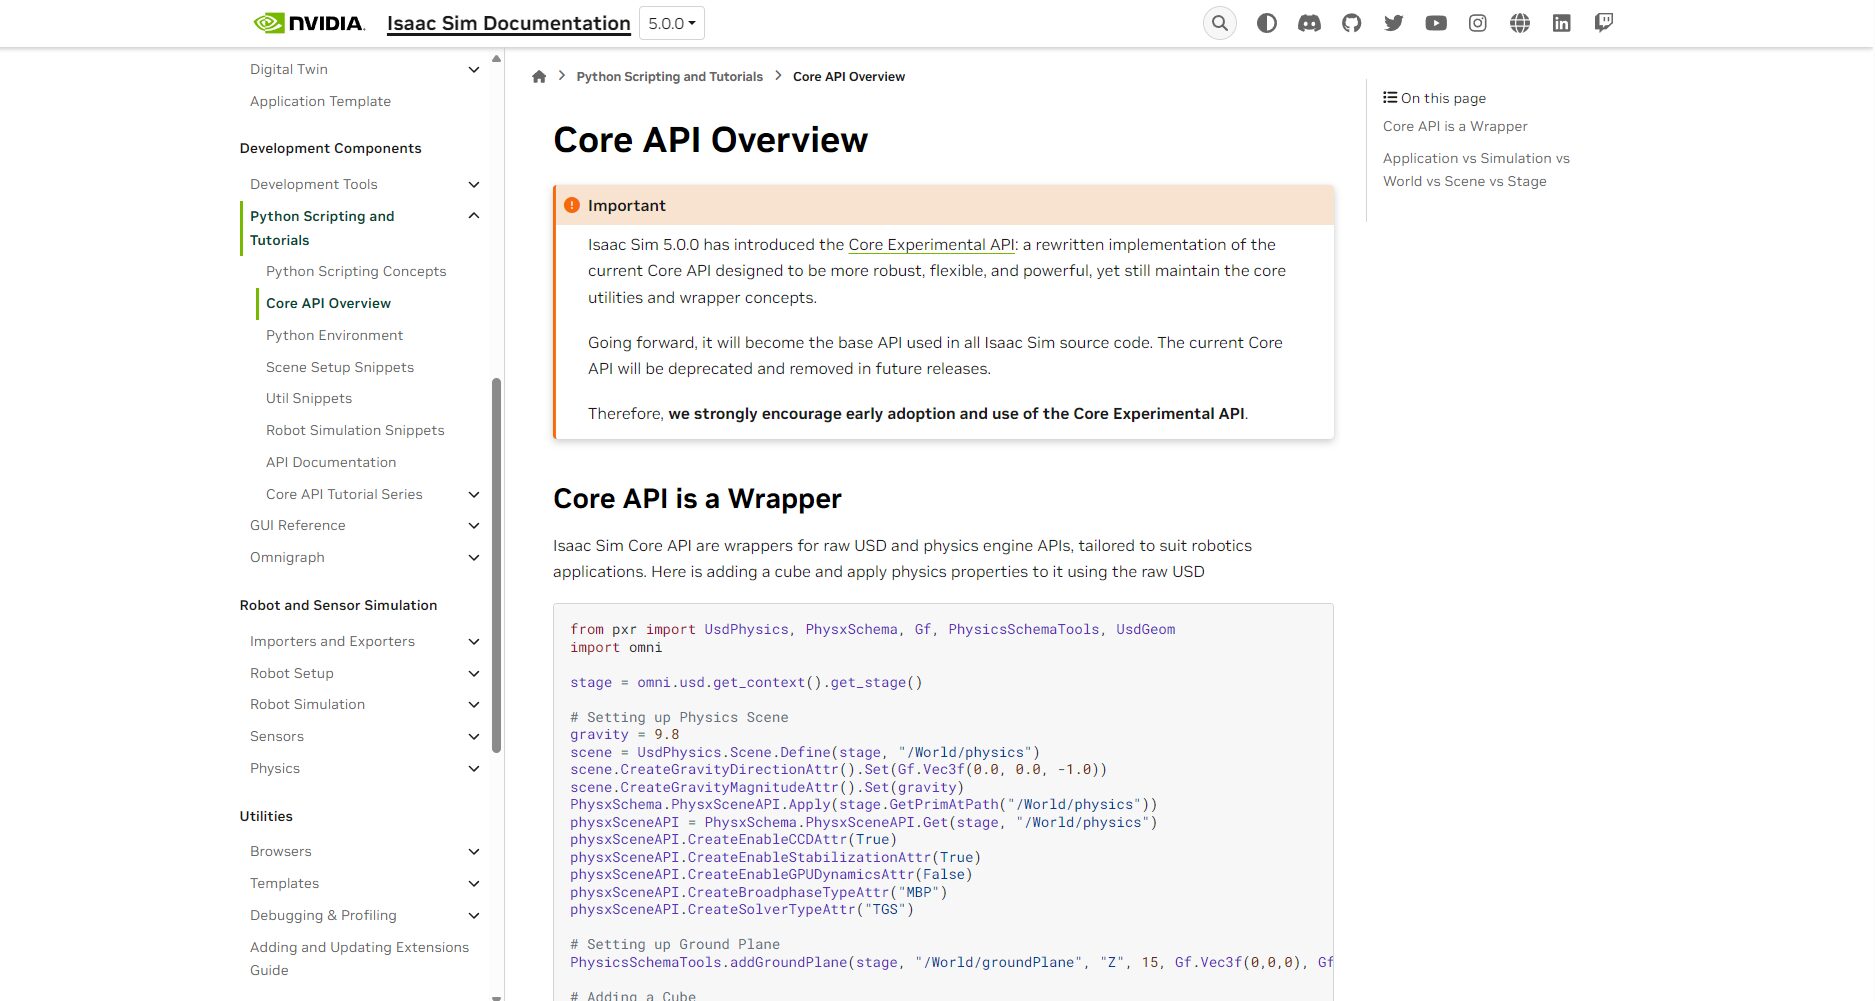Open the GitHub icon link

coord(1351,23)
